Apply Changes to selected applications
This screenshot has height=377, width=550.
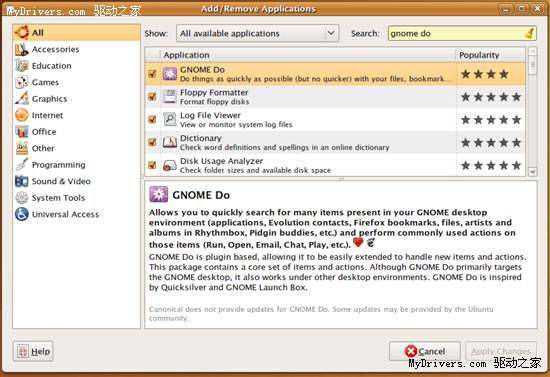(x=501, y=351)
